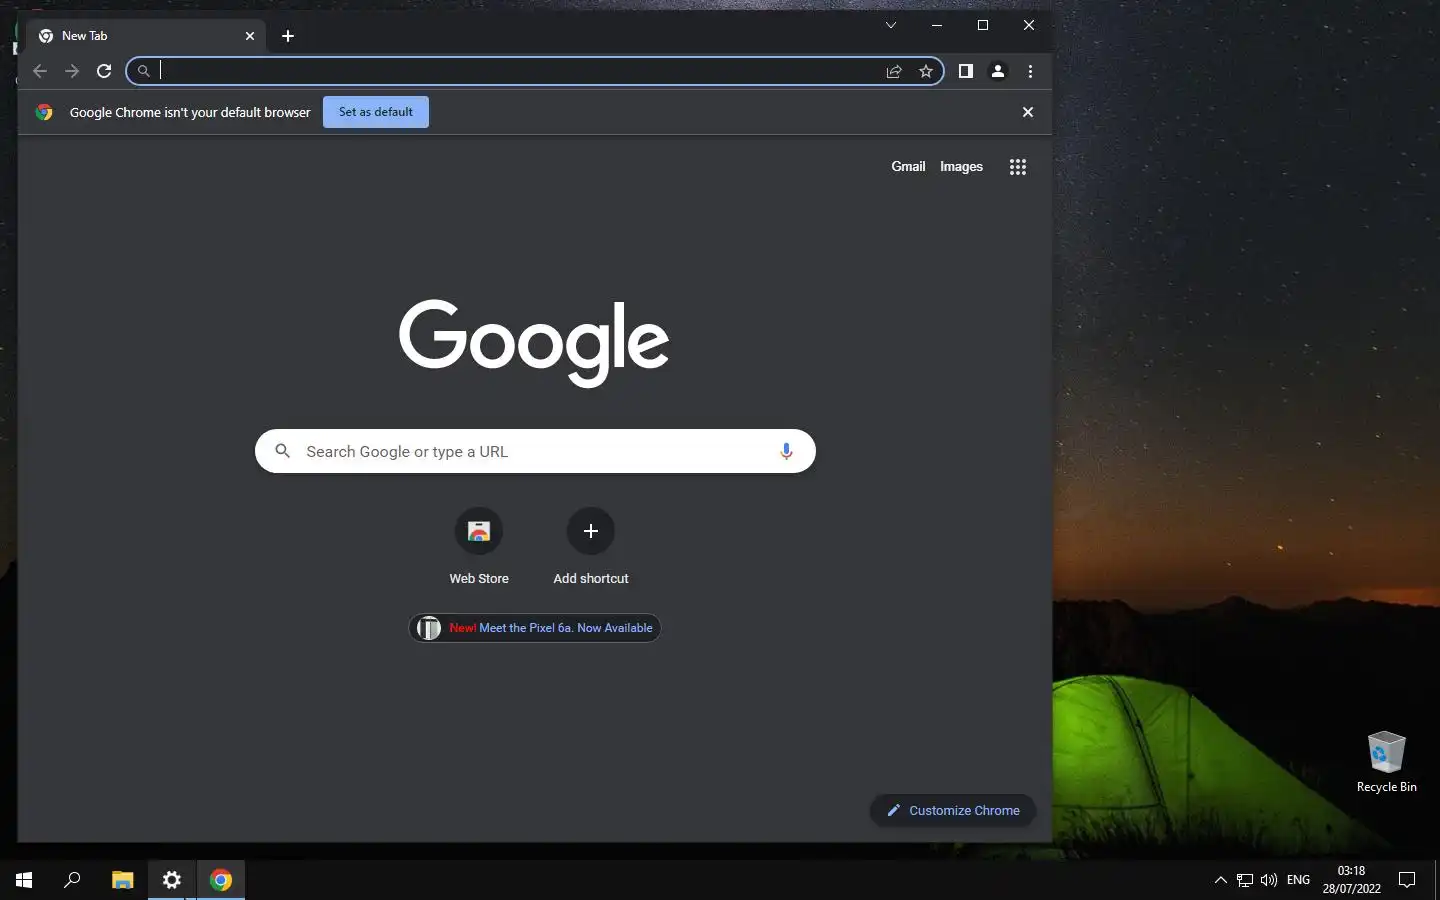Open Gmail link

click(908, 167)
